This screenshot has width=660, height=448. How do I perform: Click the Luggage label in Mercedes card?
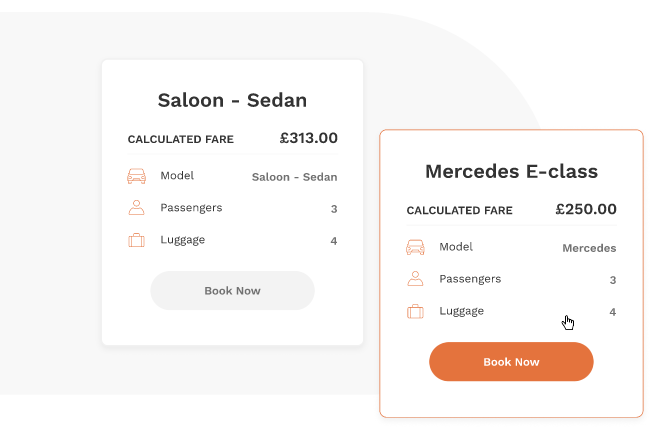461,311
